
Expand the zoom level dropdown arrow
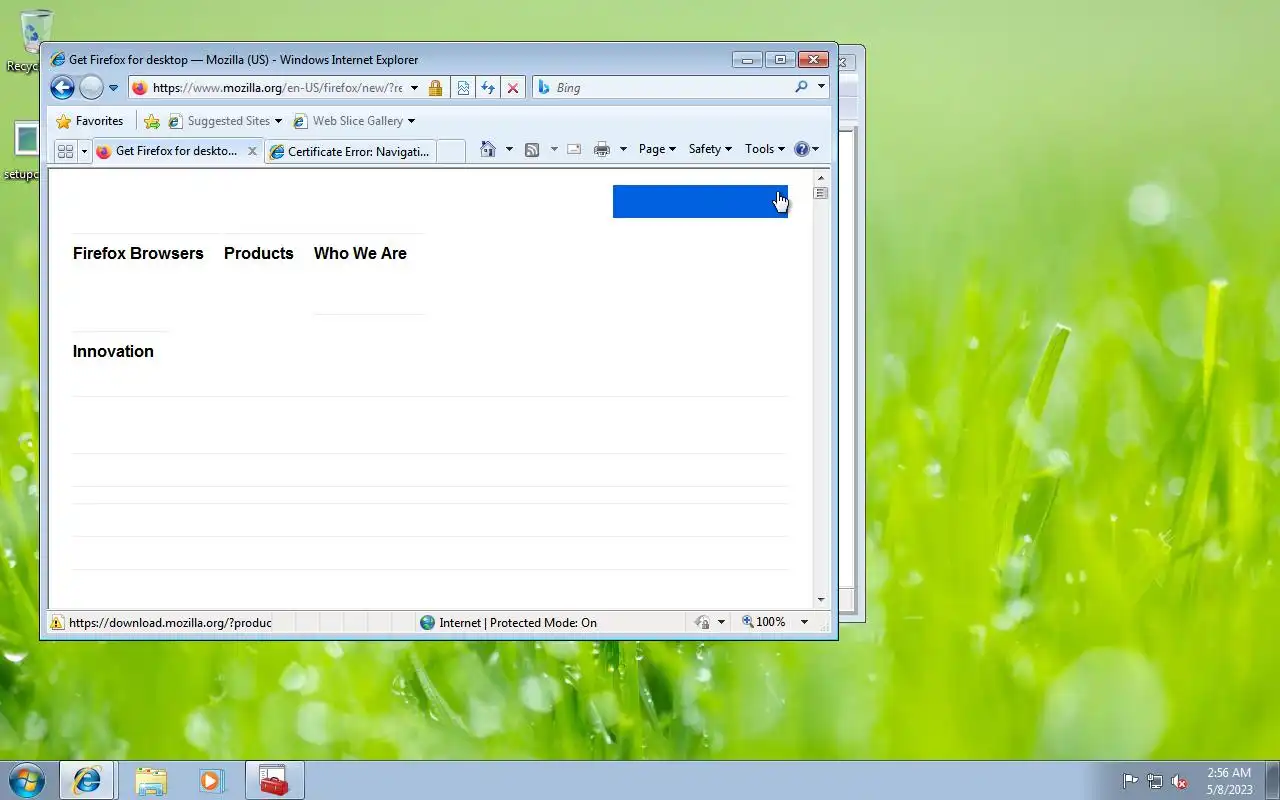(804, 622)
